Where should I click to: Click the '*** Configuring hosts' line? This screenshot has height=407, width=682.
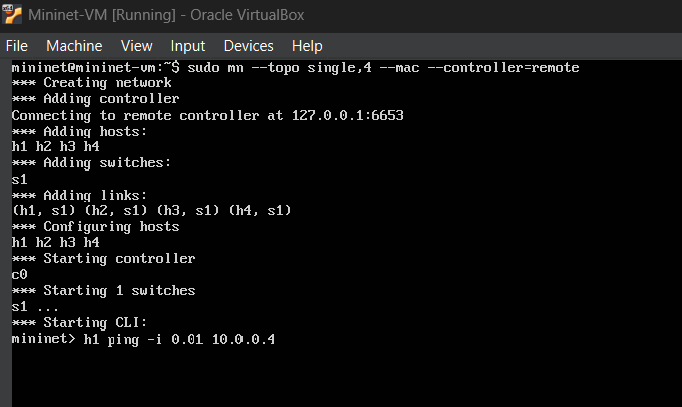click(x=95, y=227)
